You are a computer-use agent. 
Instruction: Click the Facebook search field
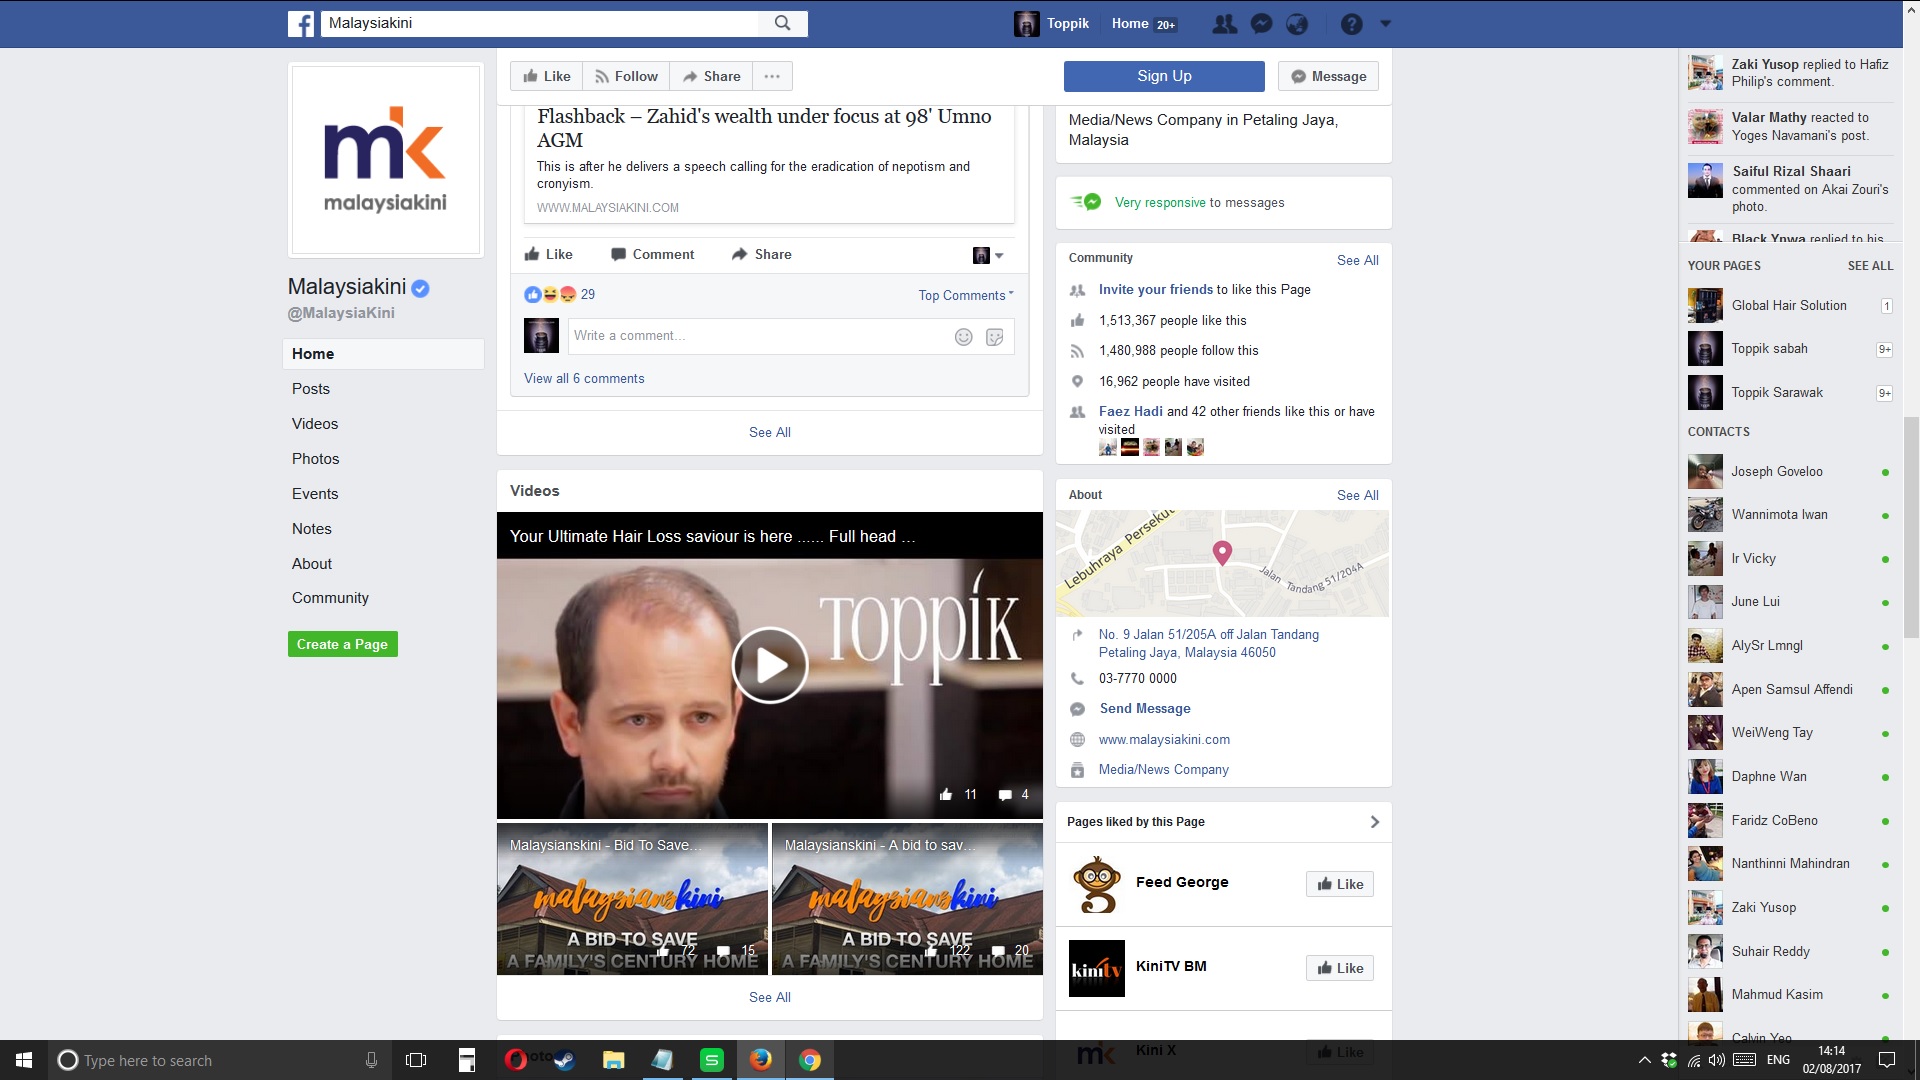click(x=540, y=23)
